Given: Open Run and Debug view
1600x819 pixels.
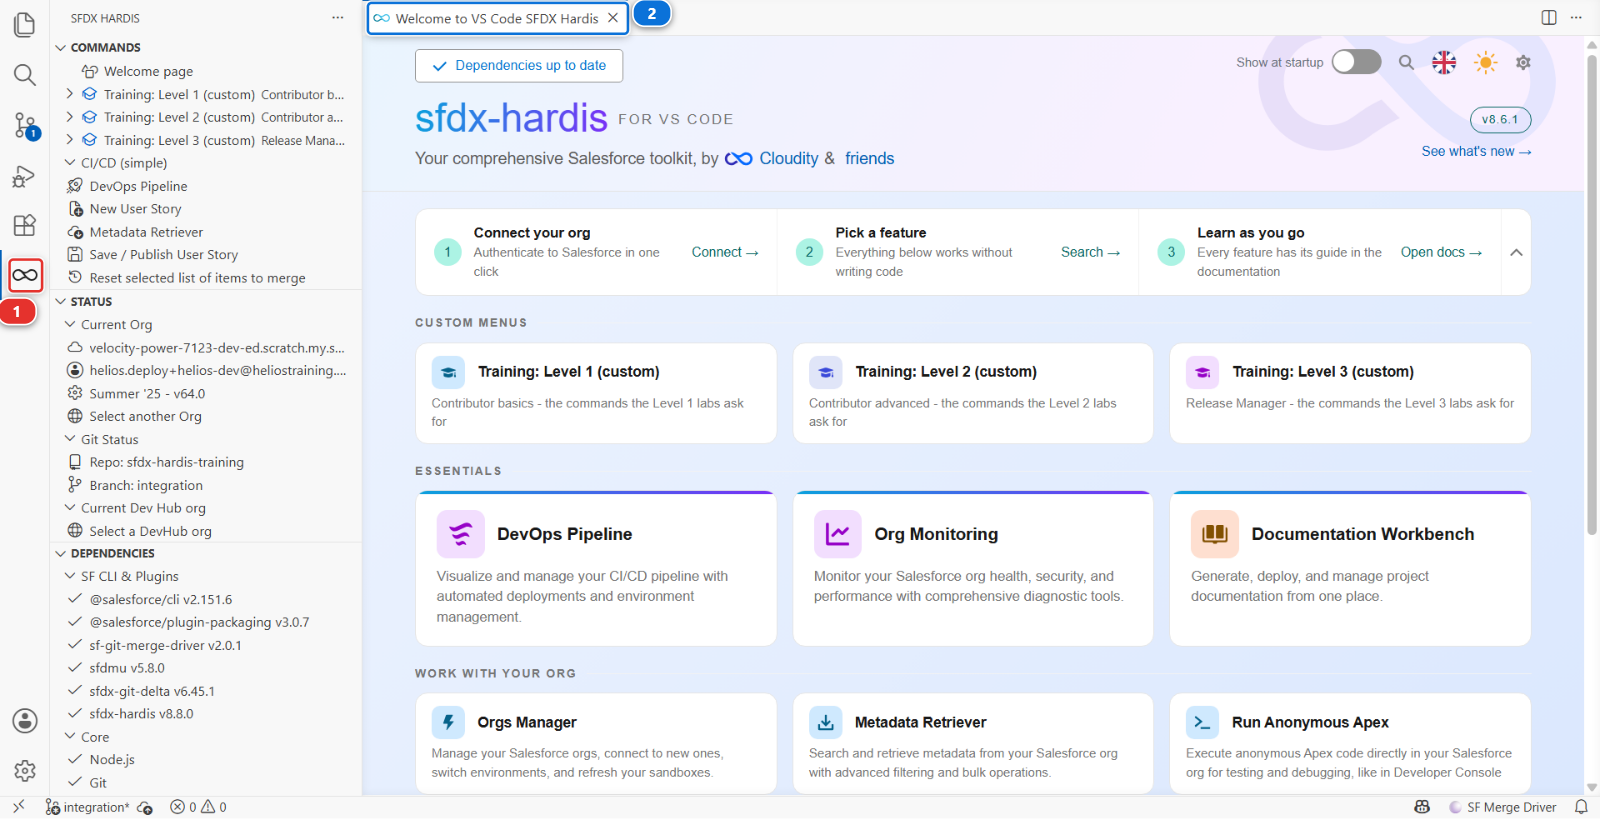Looking at the screenshot, I should click(25, 176).
